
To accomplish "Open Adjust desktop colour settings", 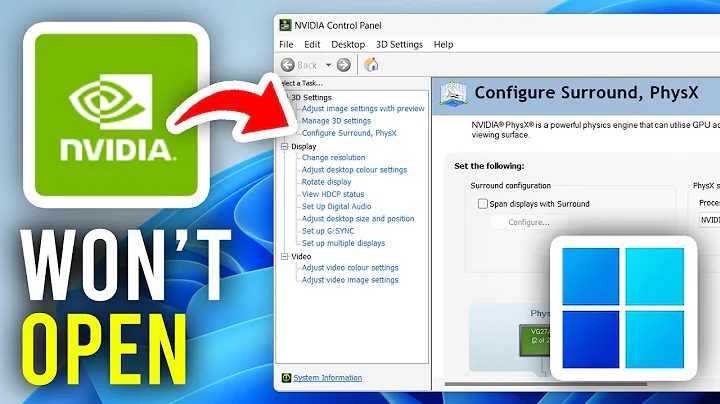I will pyautogui.click(x=354, y=170).
